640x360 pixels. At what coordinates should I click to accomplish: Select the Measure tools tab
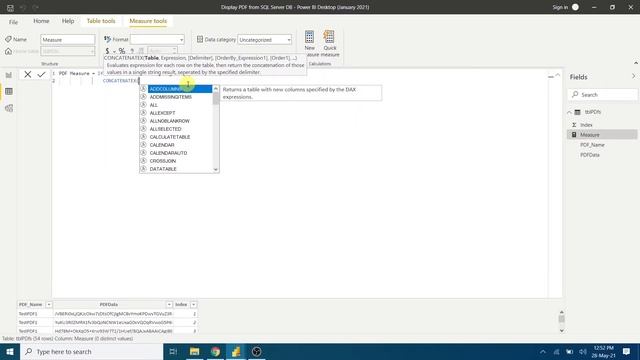pos(148,21)
